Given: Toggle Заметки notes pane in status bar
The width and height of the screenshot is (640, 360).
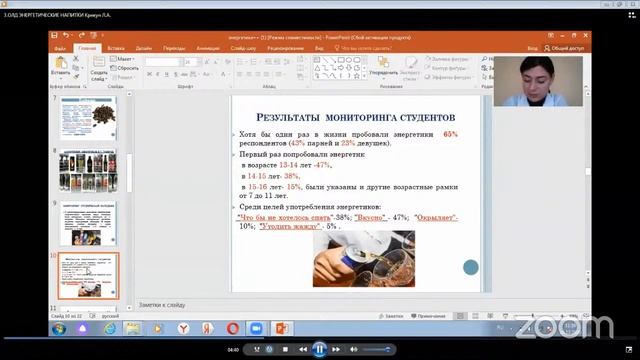Looking at the screenshot, I should 391,316.
